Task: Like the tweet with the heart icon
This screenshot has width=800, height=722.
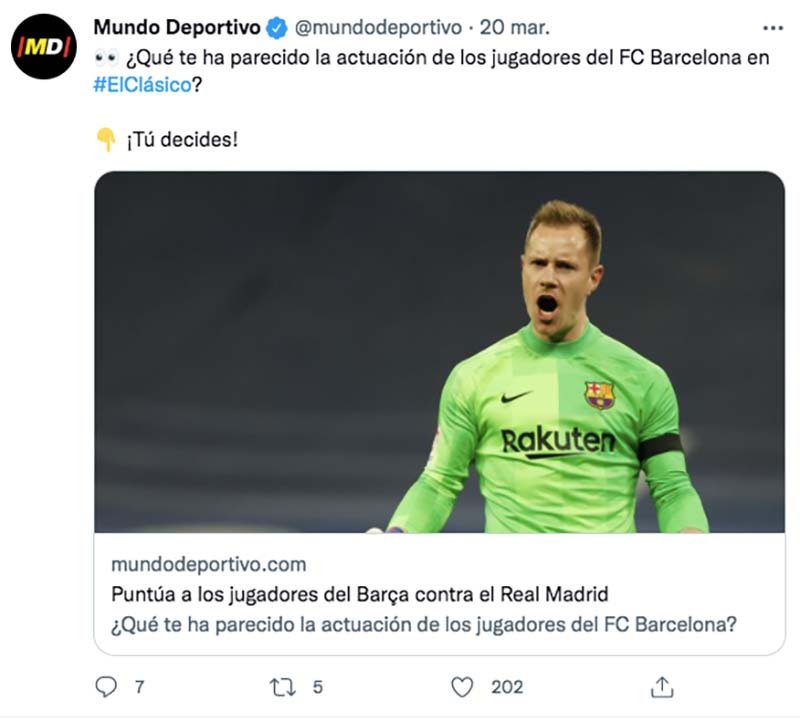Action: pyautogui.click(x=461, y=687)
